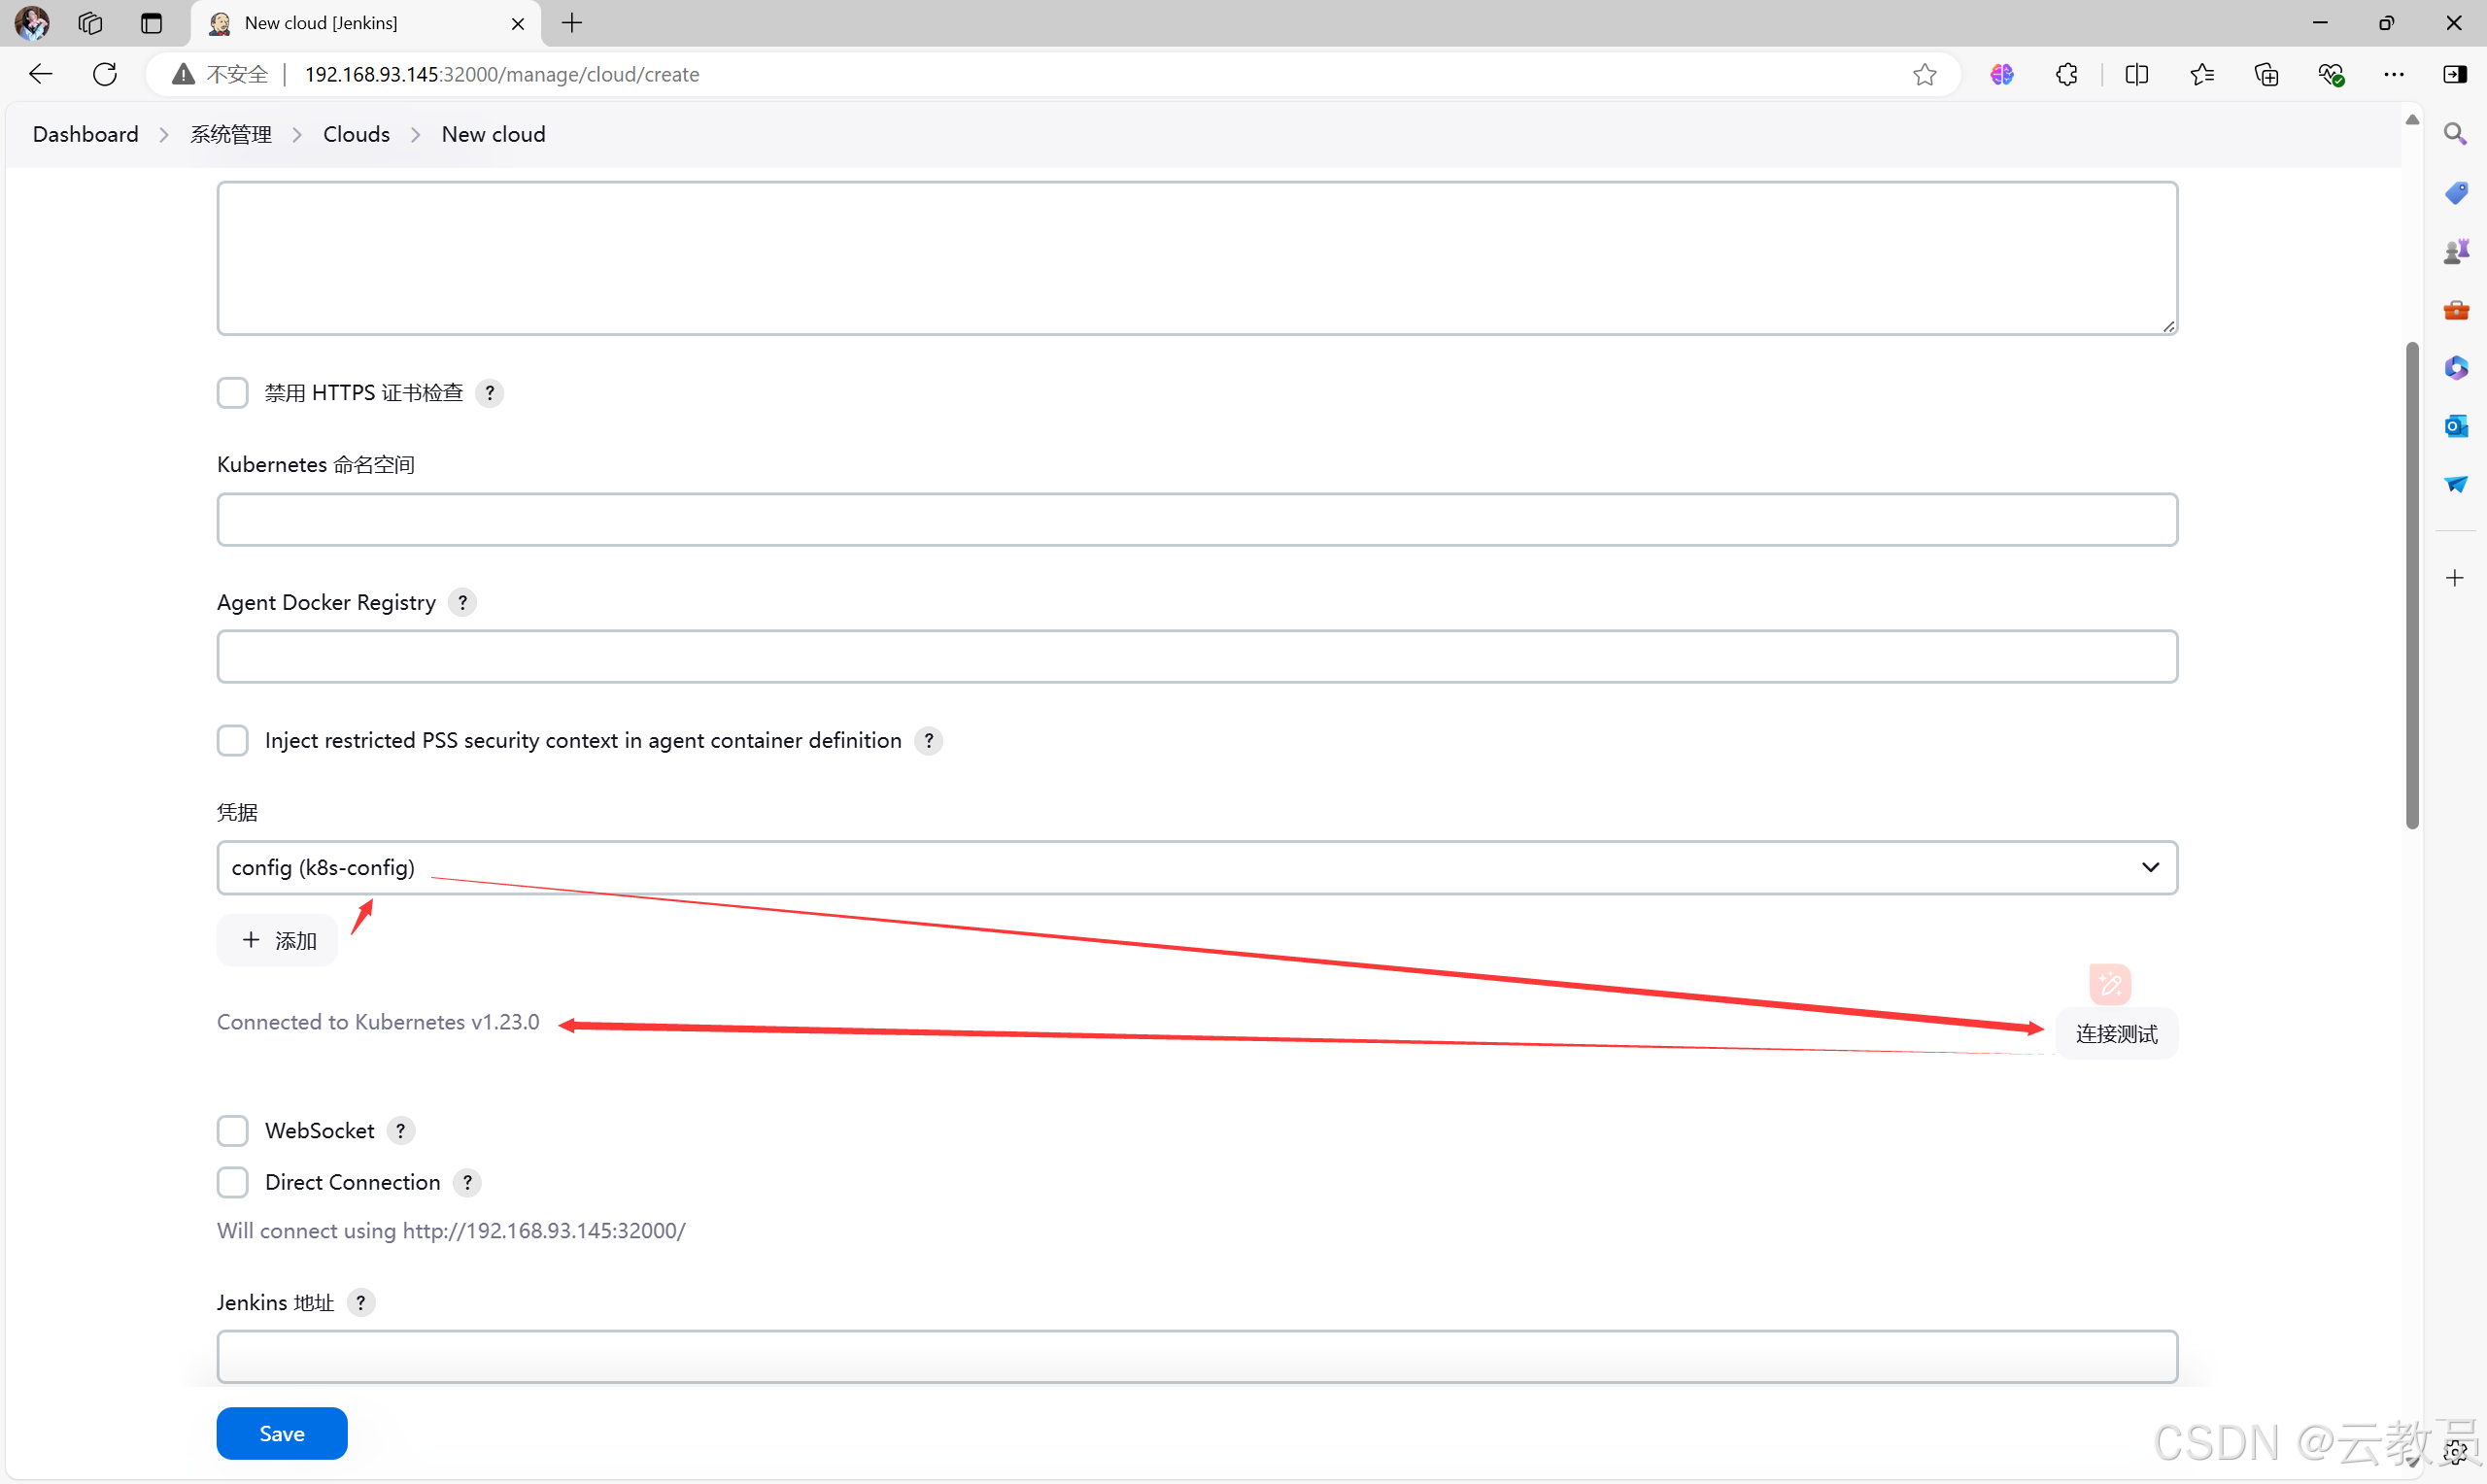
Task: Click 连接测试 test connection button
Action: (2116, 1033)
